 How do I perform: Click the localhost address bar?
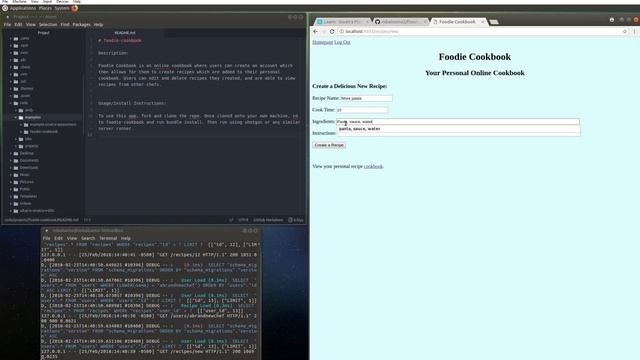(482, 31)
